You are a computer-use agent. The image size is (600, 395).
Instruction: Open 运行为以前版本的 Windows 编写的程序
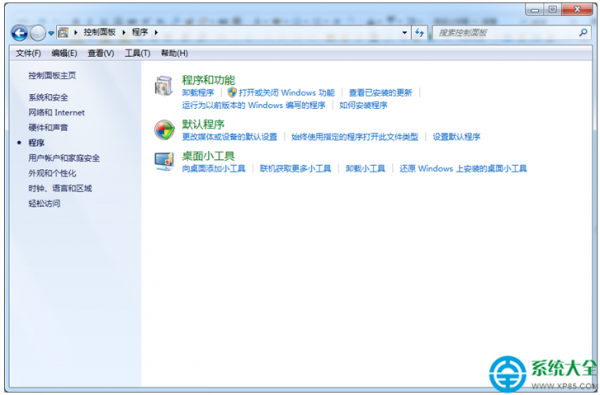click(x=254, y=105)
